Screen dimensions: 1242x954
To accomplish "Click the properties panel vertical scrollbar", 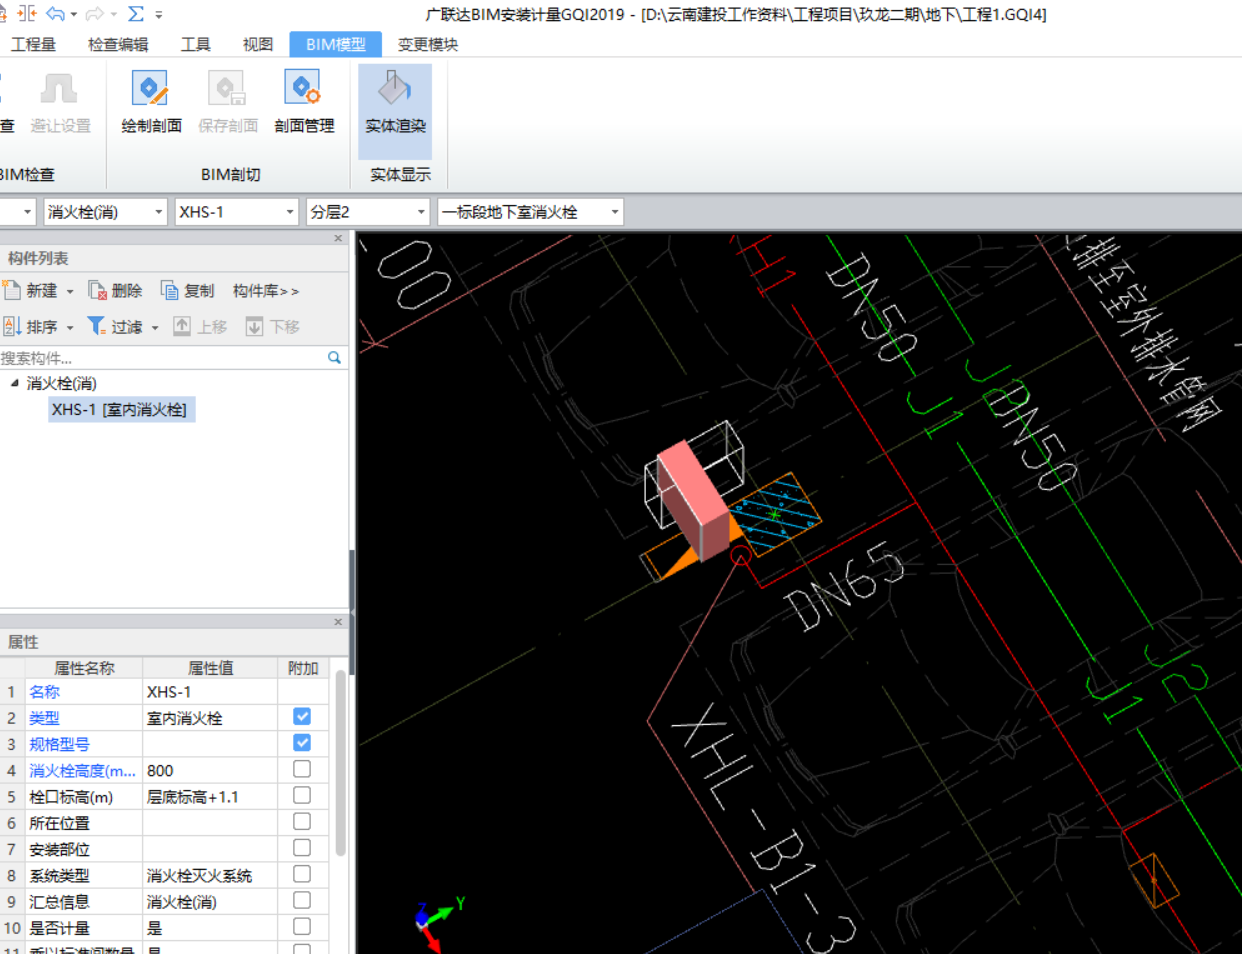I will click(340, 764).
